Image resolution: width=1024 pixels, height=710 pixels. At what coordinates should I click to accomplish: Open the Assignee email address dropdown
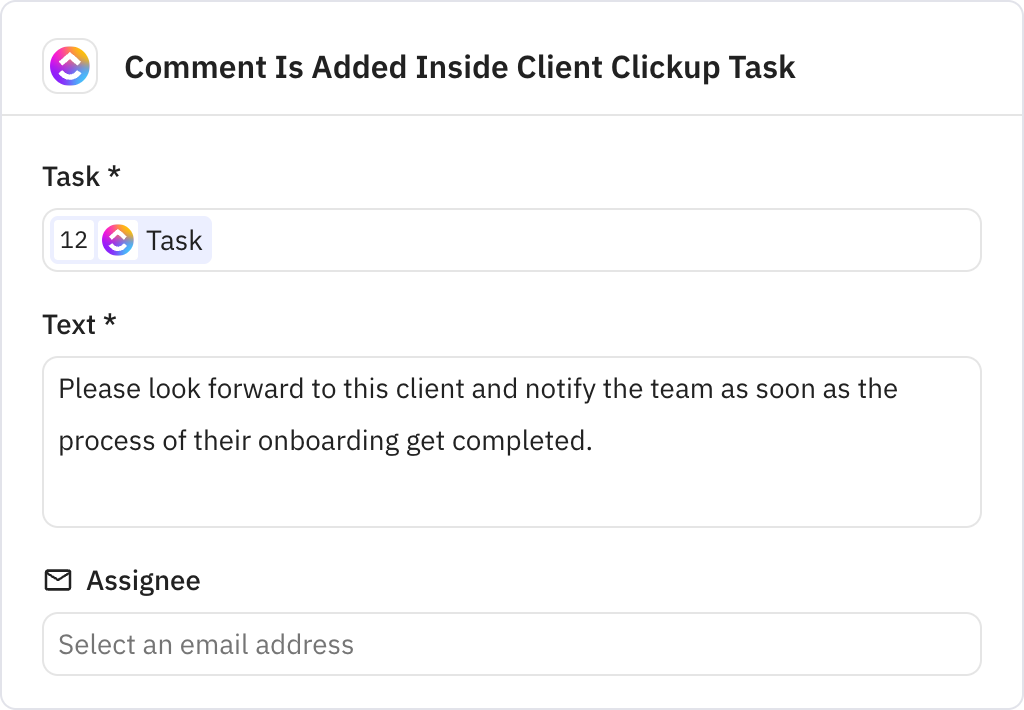512,644
